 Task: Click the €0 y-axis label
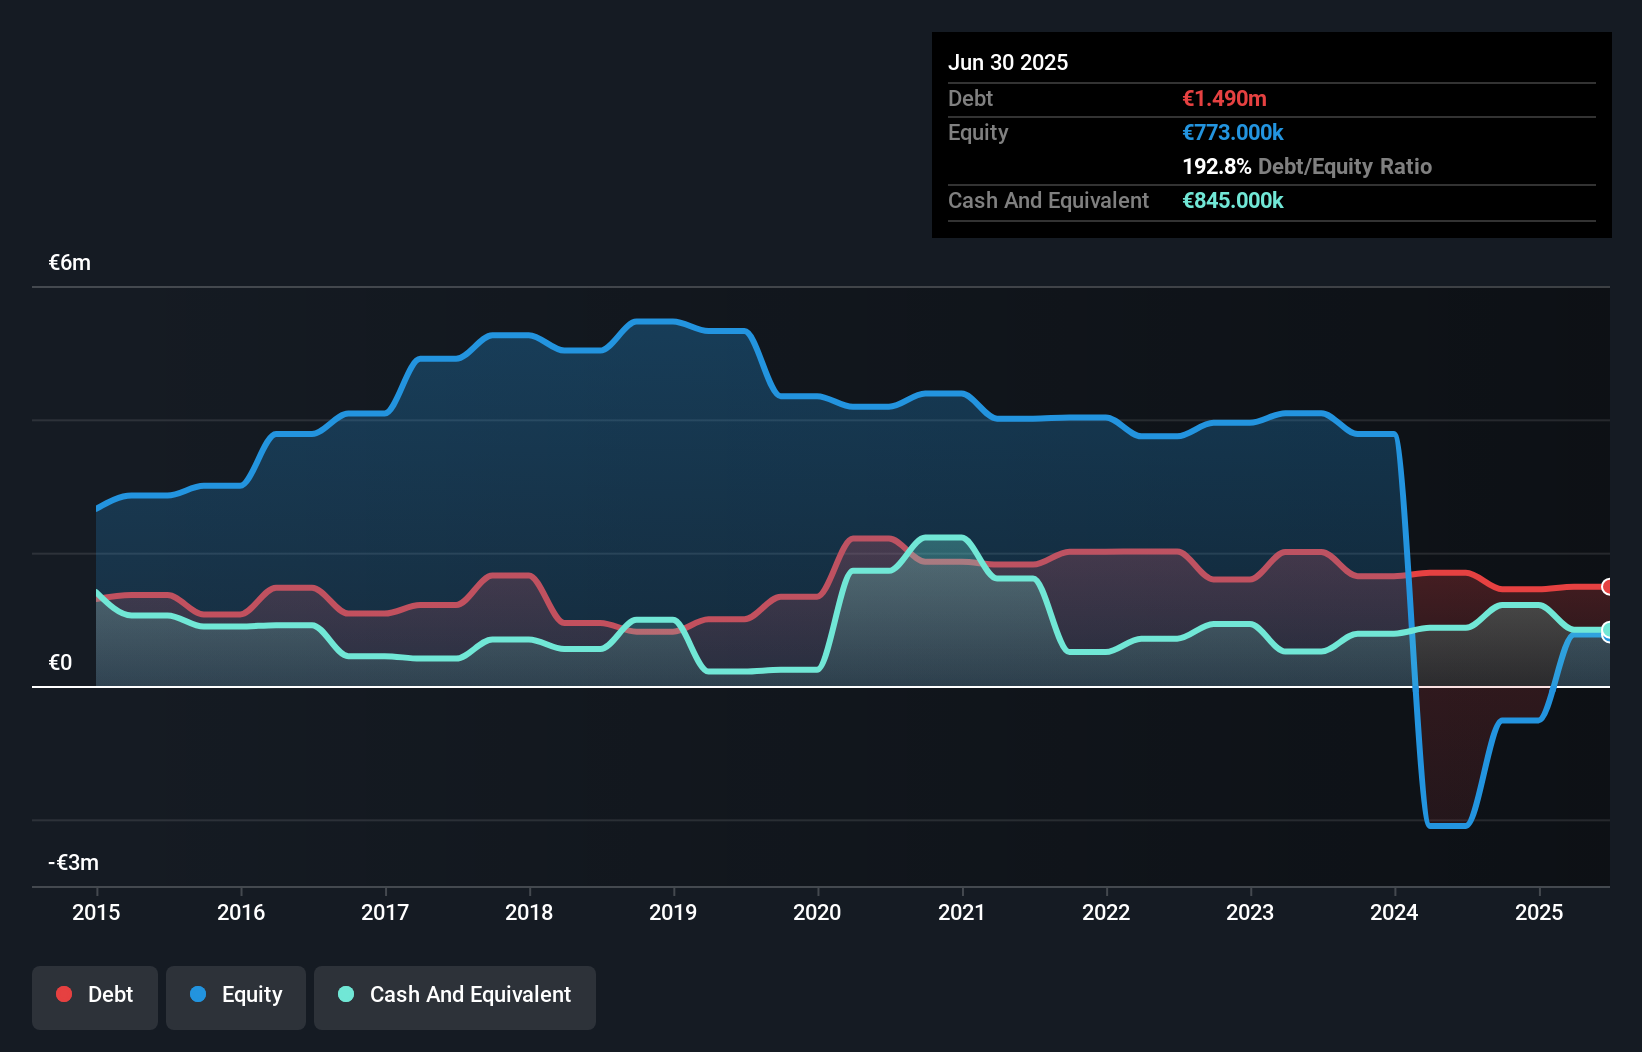pos(60,662)
